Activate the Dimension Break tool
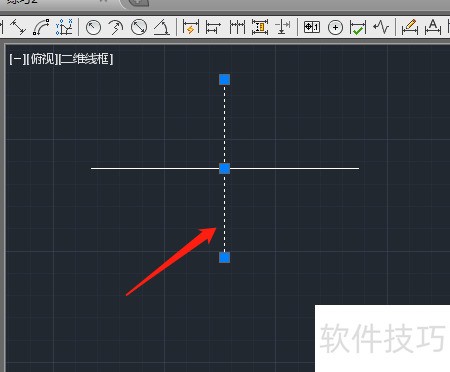The width and height of the screenshot is (450, 372). coord(283,27)
